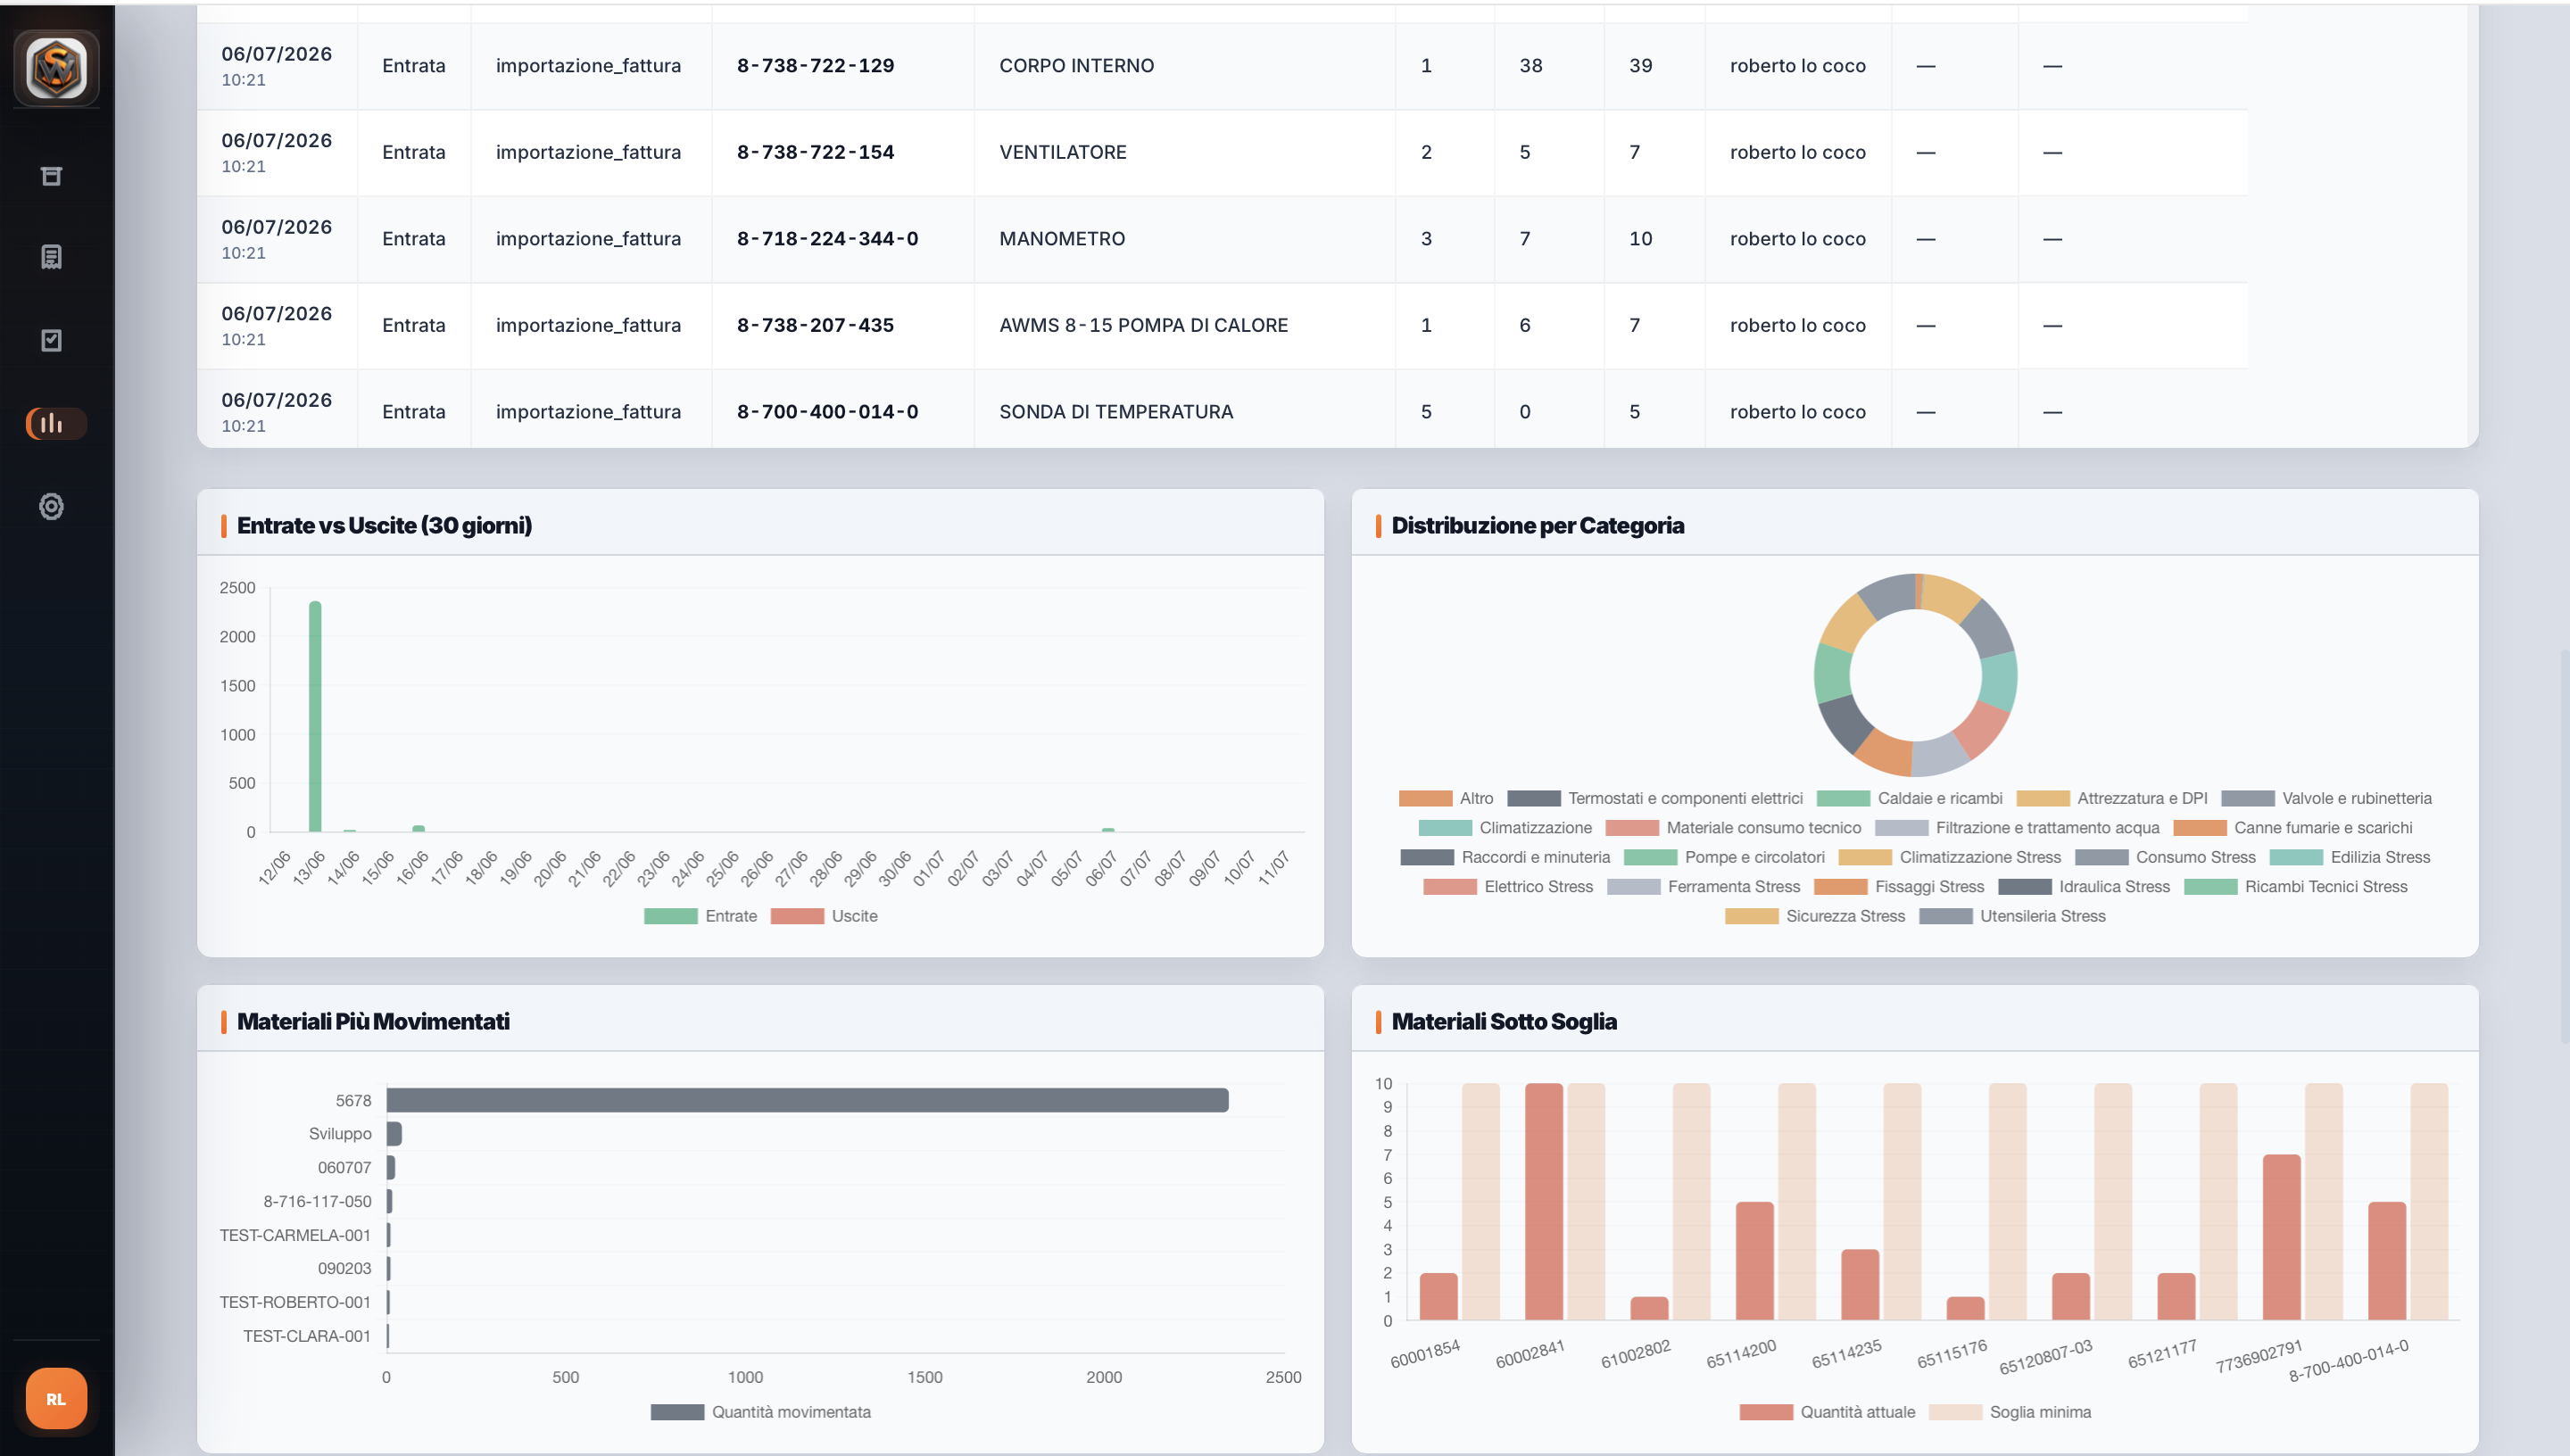
Task: Click material code 8-738-207-435
Action: coord(816,325)
